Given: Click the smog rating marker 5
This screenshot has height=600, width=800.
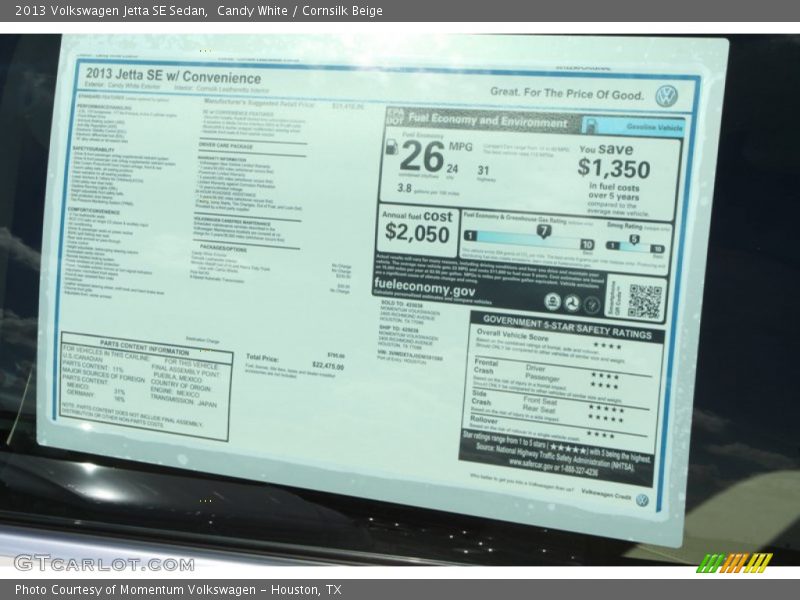Looking at the screenshot, I should click(634, 239).
